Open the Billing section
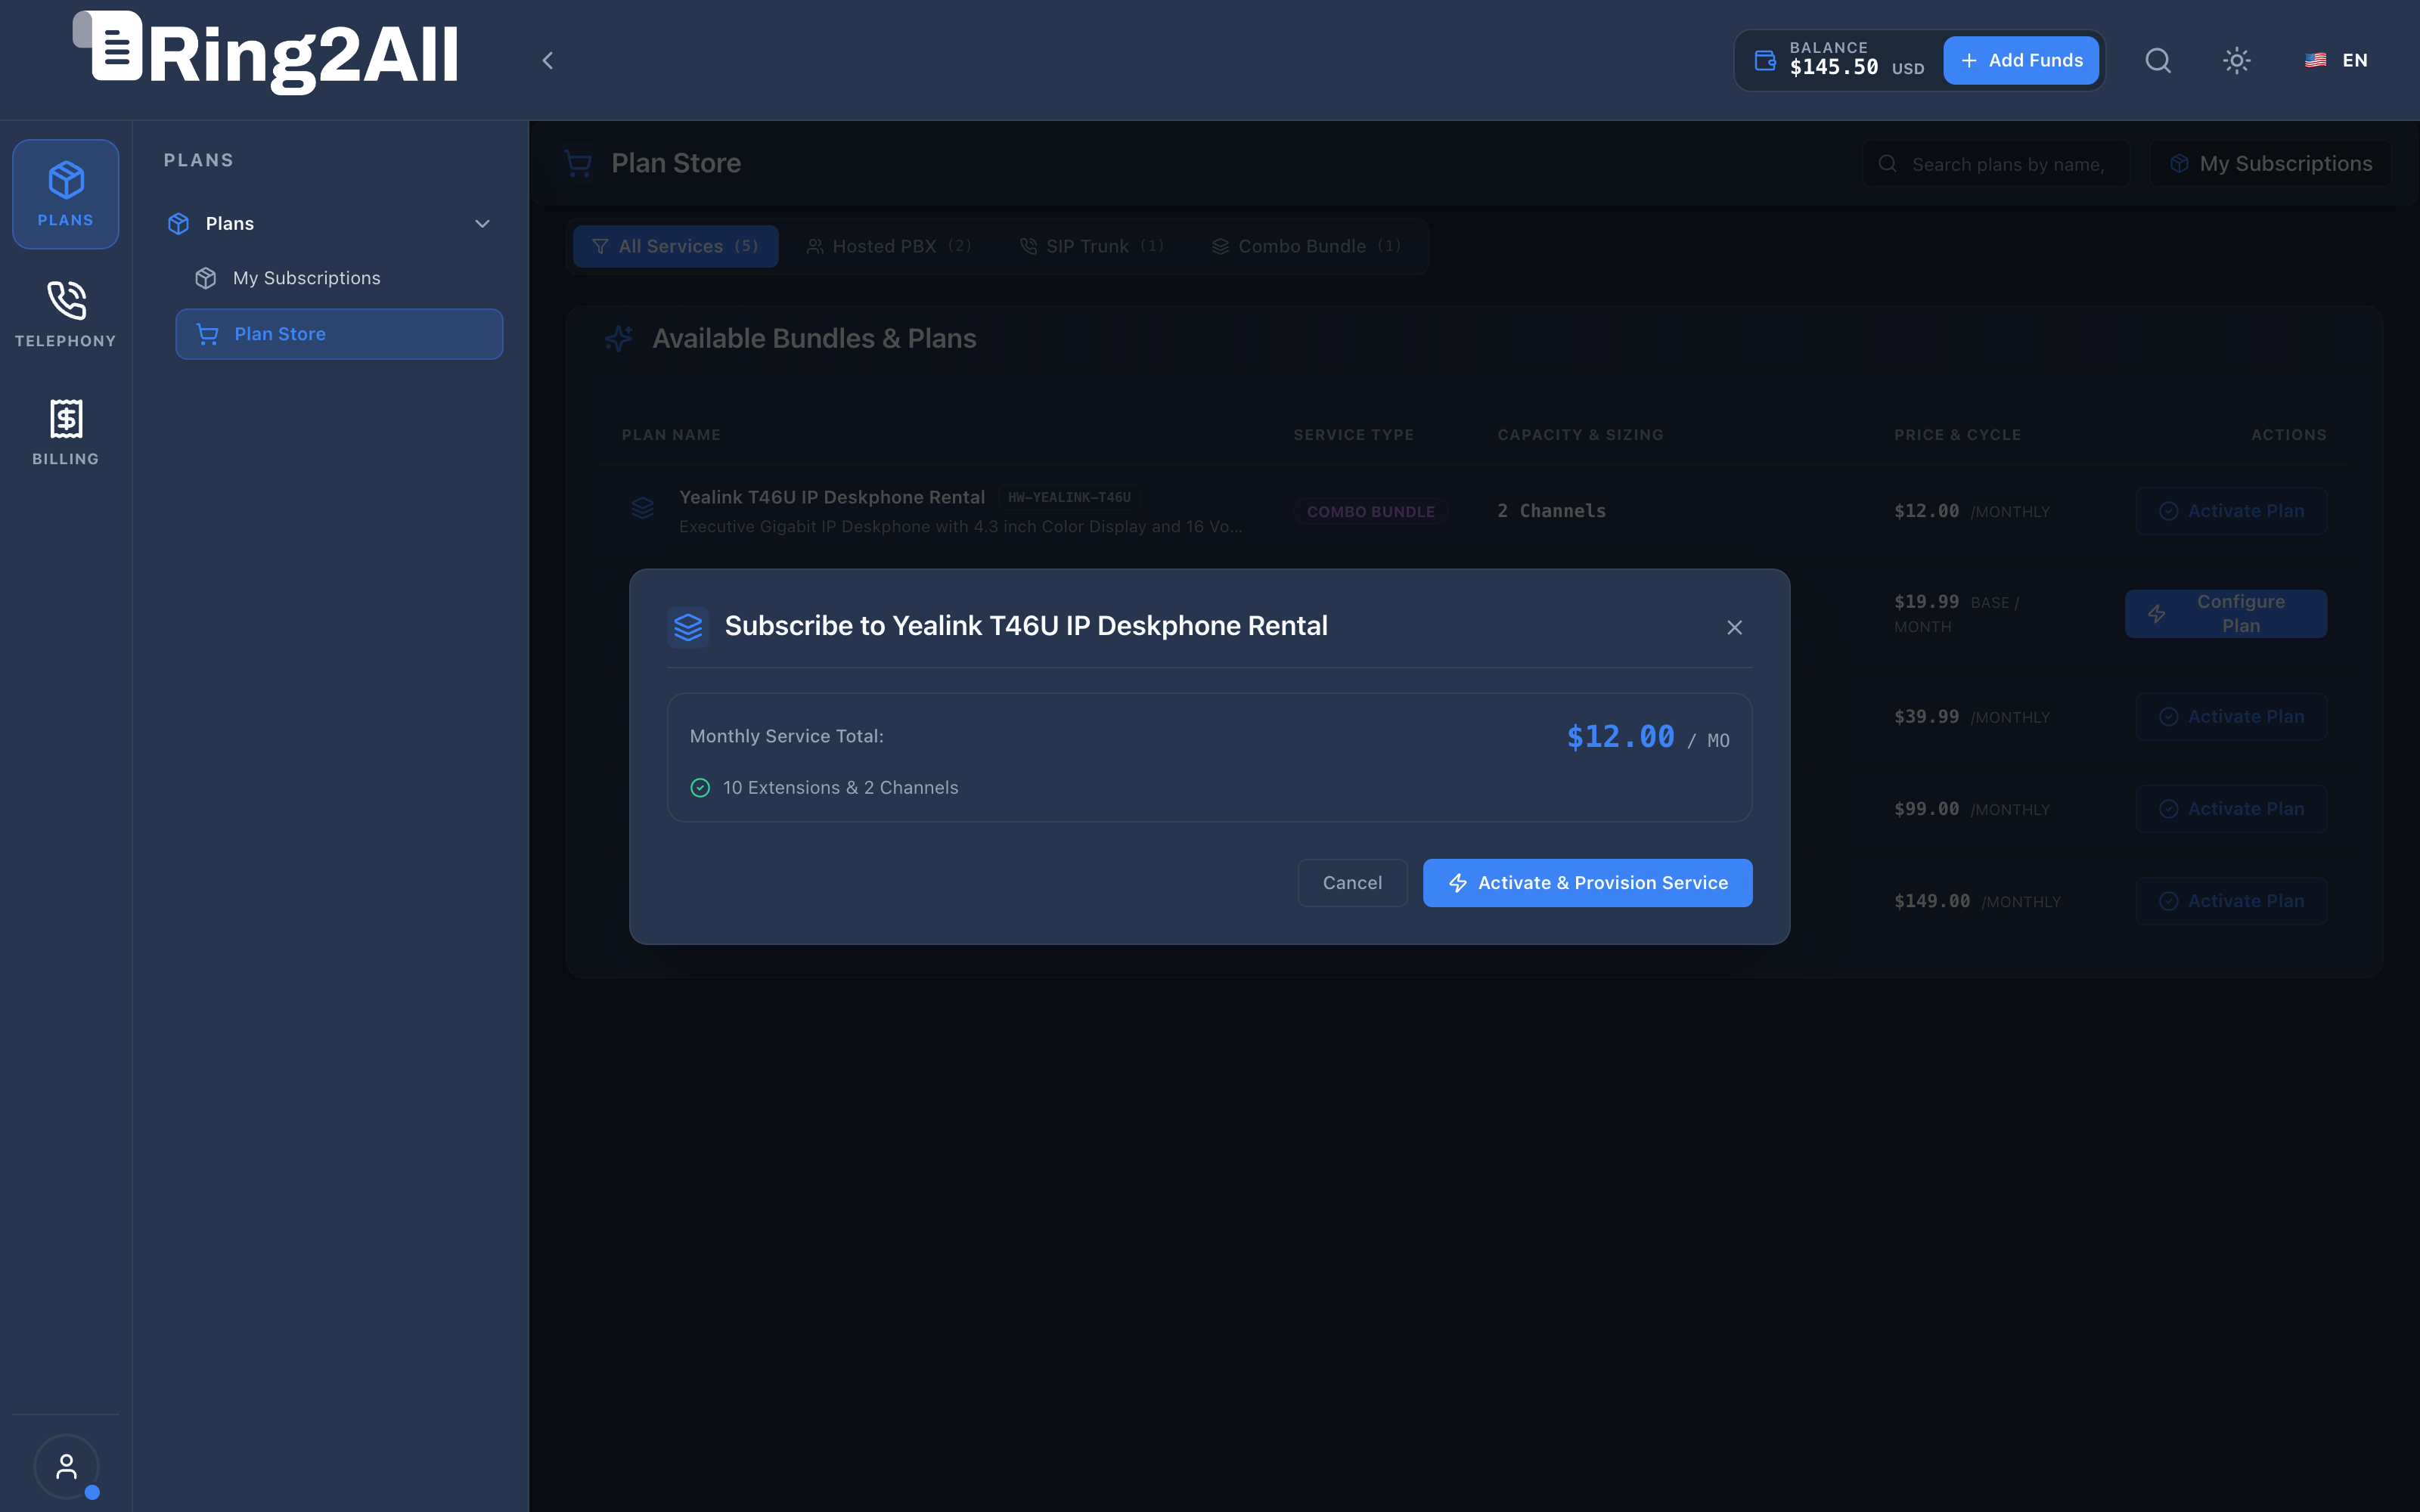Screen dimensions: 2420x1512 click(65, 432)
